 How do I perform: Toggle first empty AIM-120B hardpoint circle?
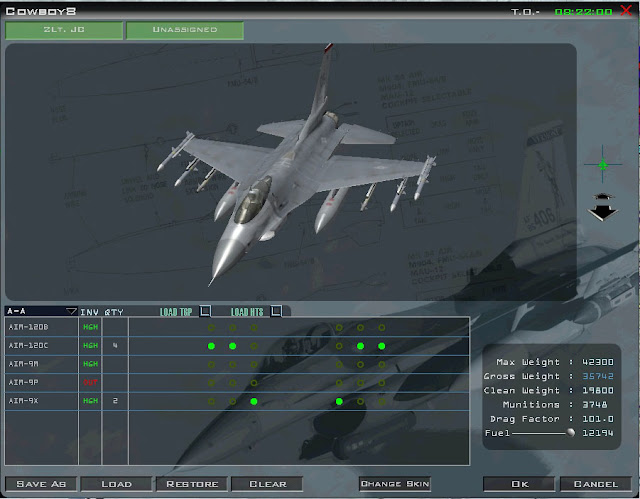(211, 328)
